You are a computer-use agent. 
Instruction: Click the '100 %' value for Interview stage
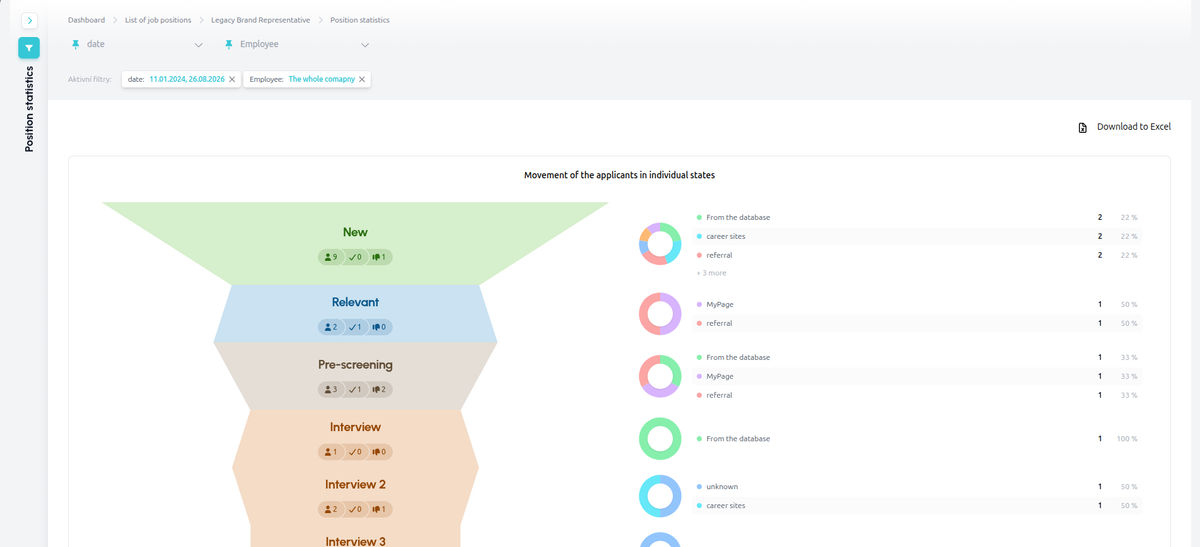1126,438
